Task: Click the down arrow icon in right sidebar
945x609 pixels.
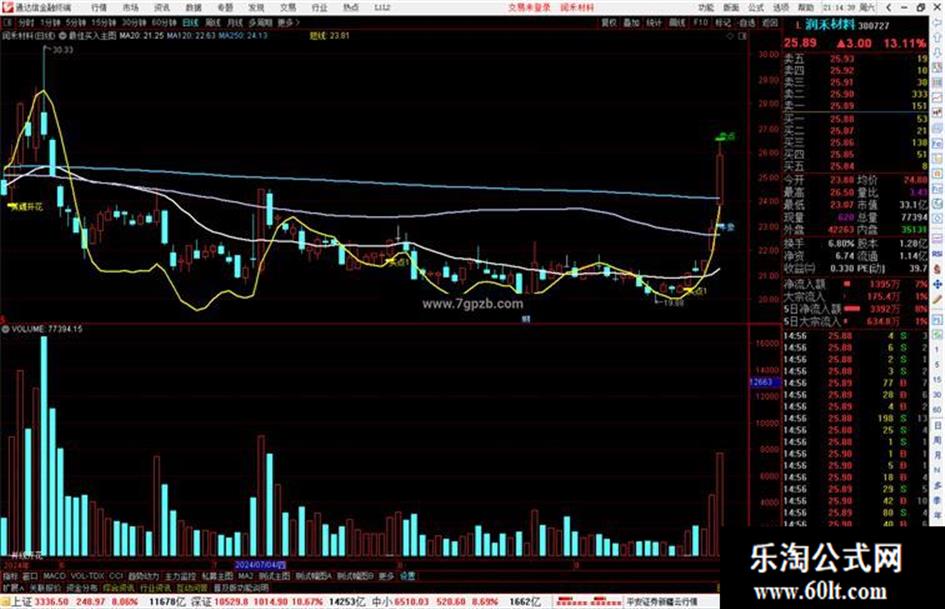Action: [937, 54]
